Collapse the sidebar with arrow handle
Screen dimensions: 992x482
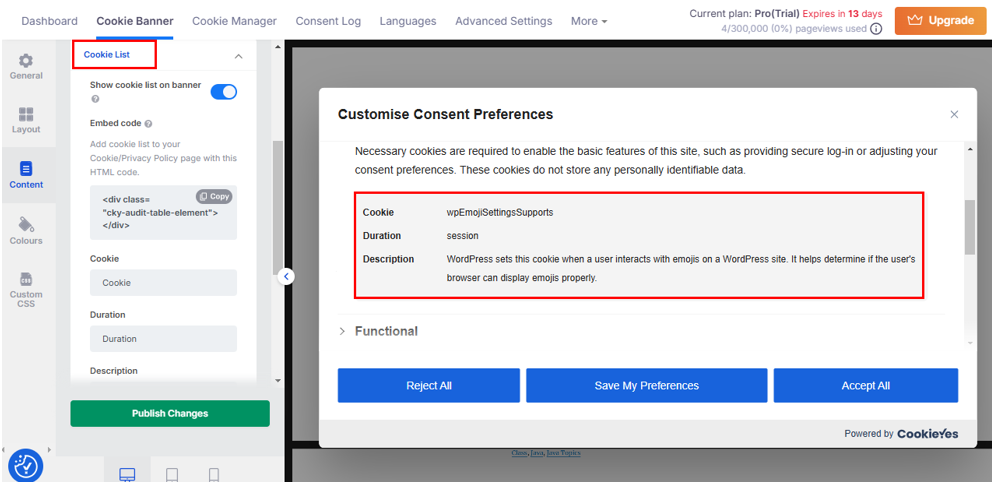286,276
